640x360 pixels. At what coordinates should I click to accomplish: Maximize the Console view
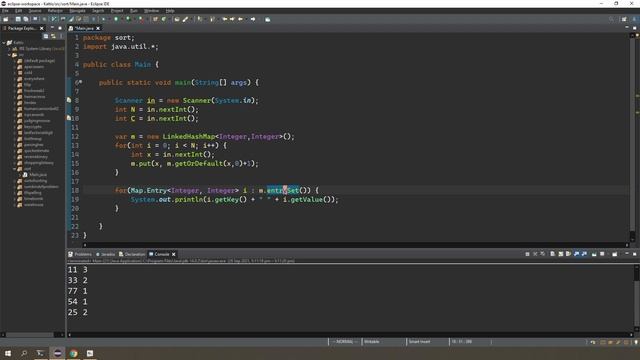(x=635, y=254)
